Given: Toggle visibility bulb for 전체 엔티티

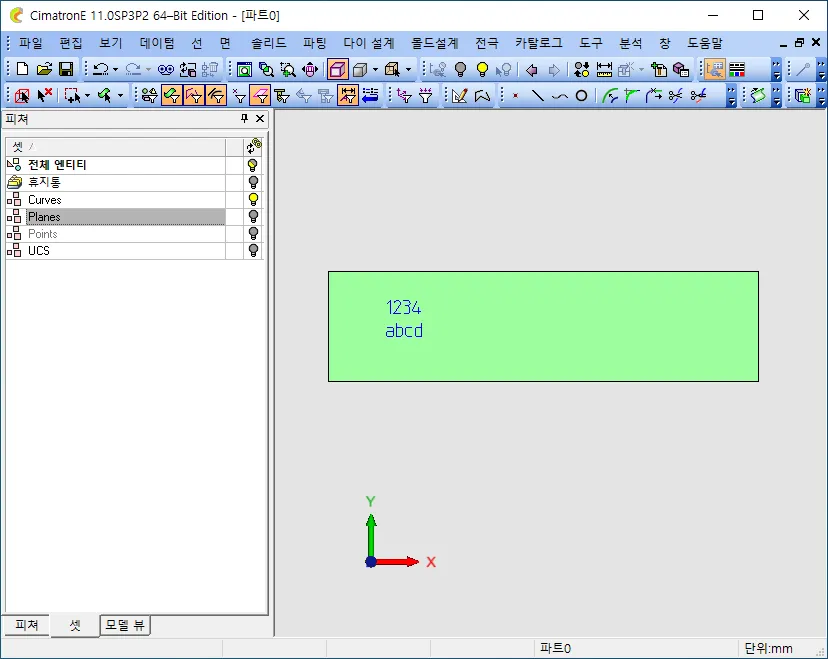Looking at the screenshot, I should 253,165.
